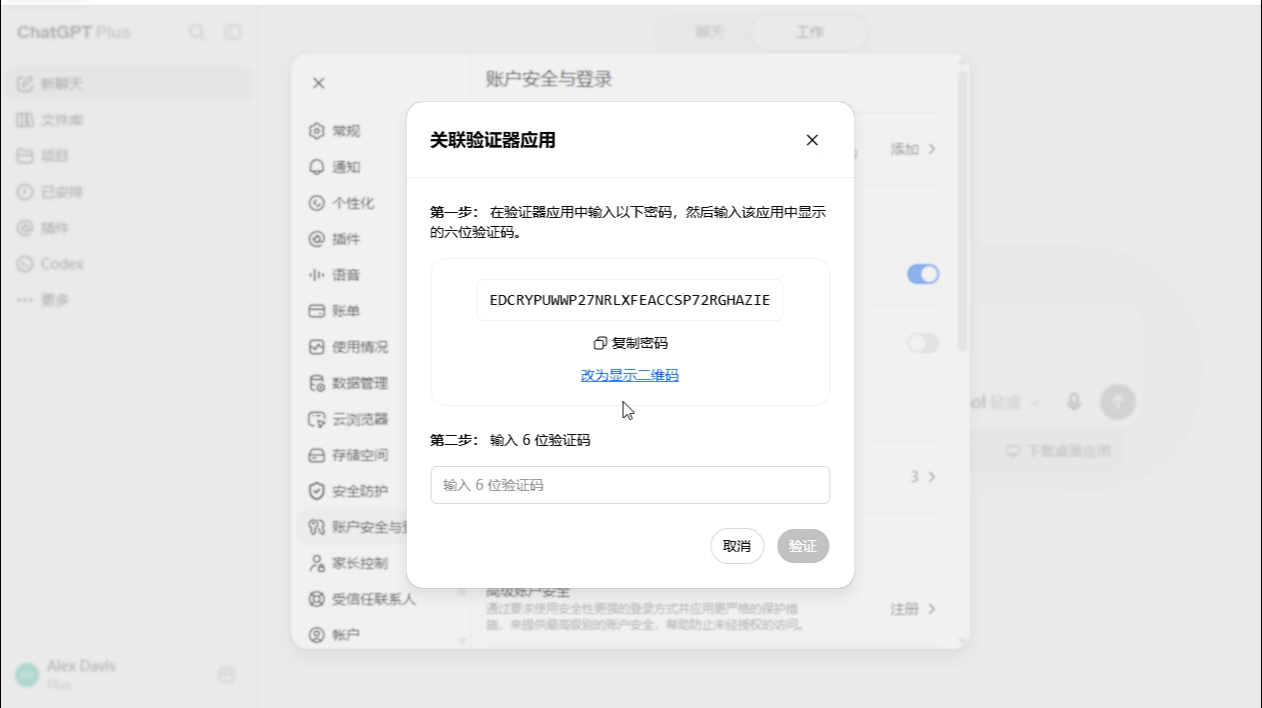Select 账户安全与登录 key icon
This screenshot has width=1262, height=708.
pyautogui.click(x=317, y=527)
